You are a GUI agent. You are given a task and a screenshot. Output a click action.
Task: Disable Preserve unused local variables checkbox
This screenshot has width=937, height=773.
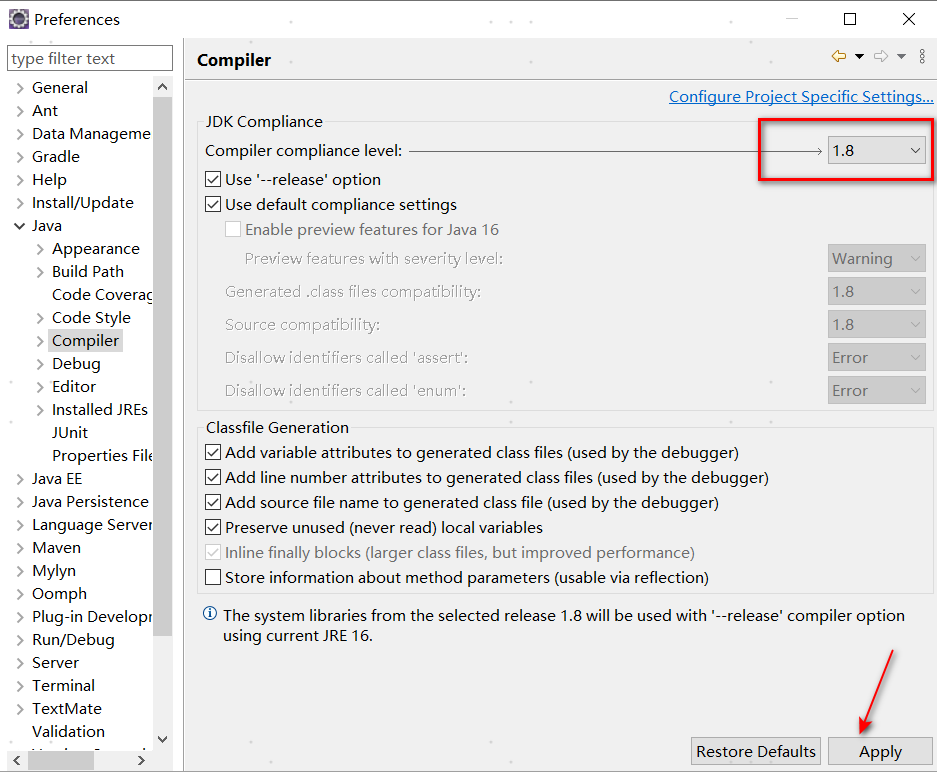[213, 527]
